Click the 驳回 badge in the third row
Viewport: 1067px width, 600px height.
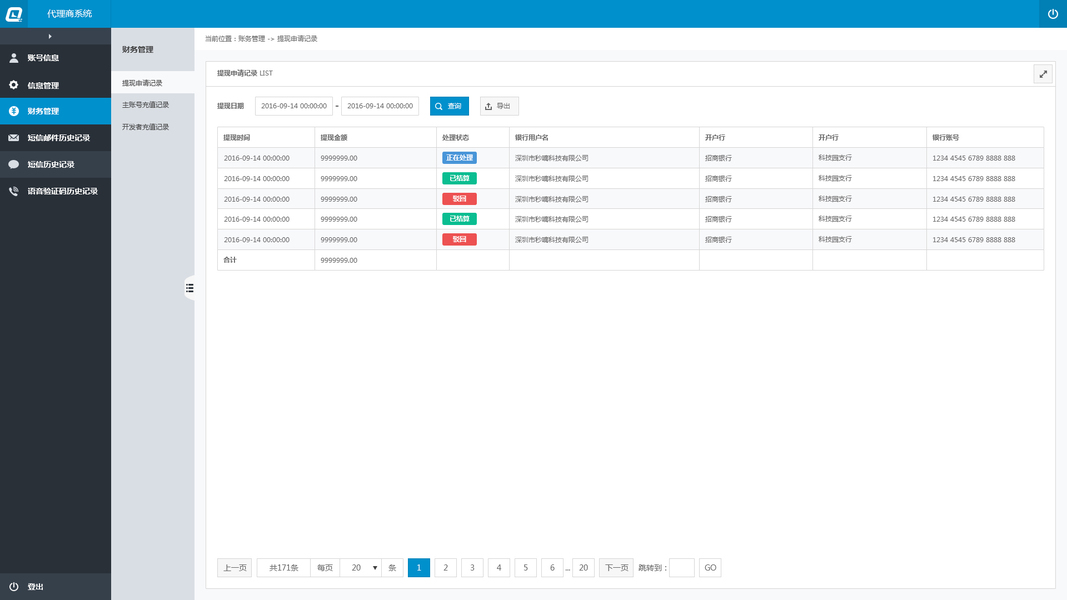459,199
